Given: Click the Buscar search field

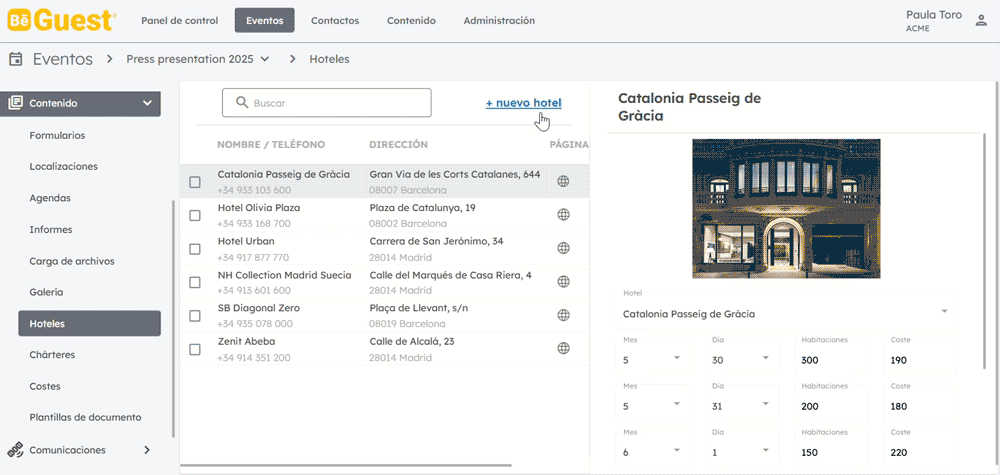Looking at the screenshot, I should coord(327,103).
